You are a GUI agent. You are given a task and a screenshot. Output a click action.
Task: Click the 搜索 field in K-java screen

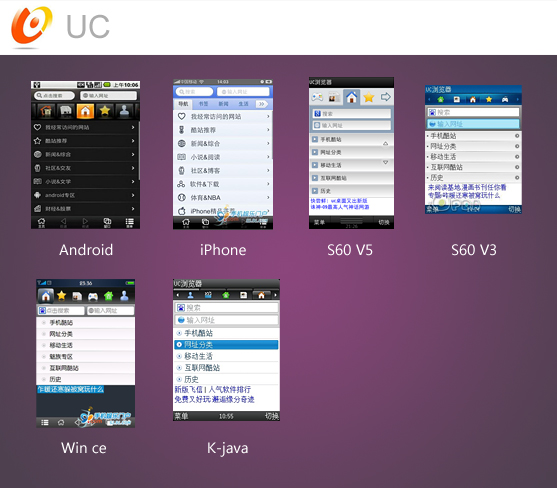coord(226,308)
